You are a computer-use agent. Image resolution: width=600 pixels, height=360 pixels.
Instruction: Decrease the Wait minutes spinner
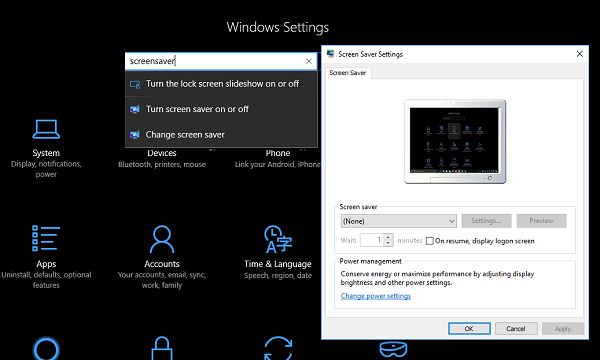388,243
